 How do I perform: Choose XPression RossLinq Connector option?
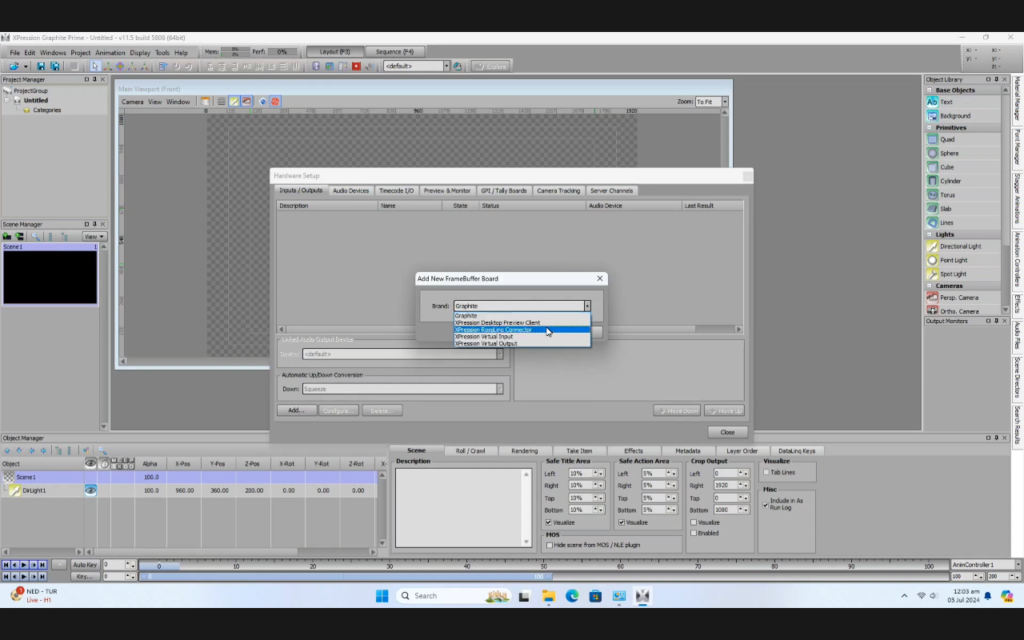click(522, 330)
